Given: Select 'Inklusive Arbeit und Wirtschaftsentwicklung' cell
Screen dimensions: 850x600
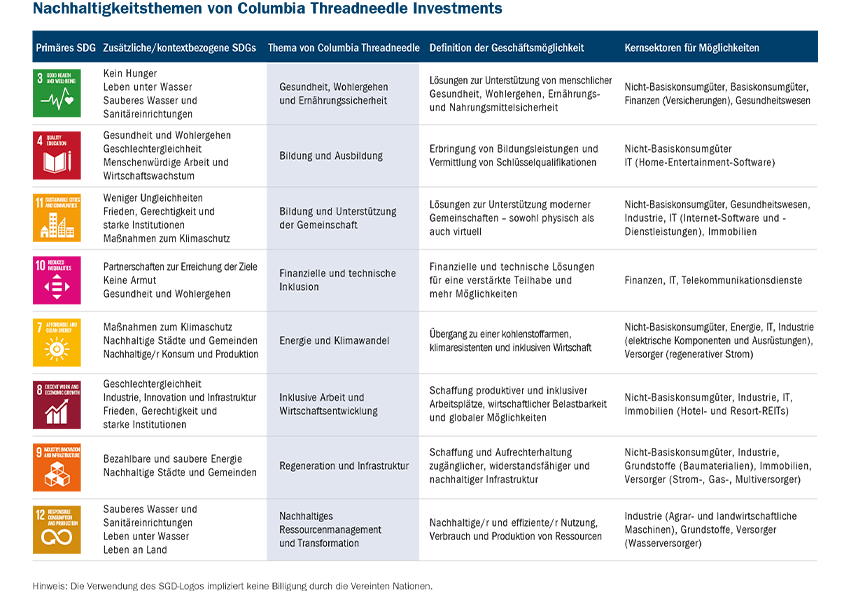Looking at the screenshot, I should point(343,404).
